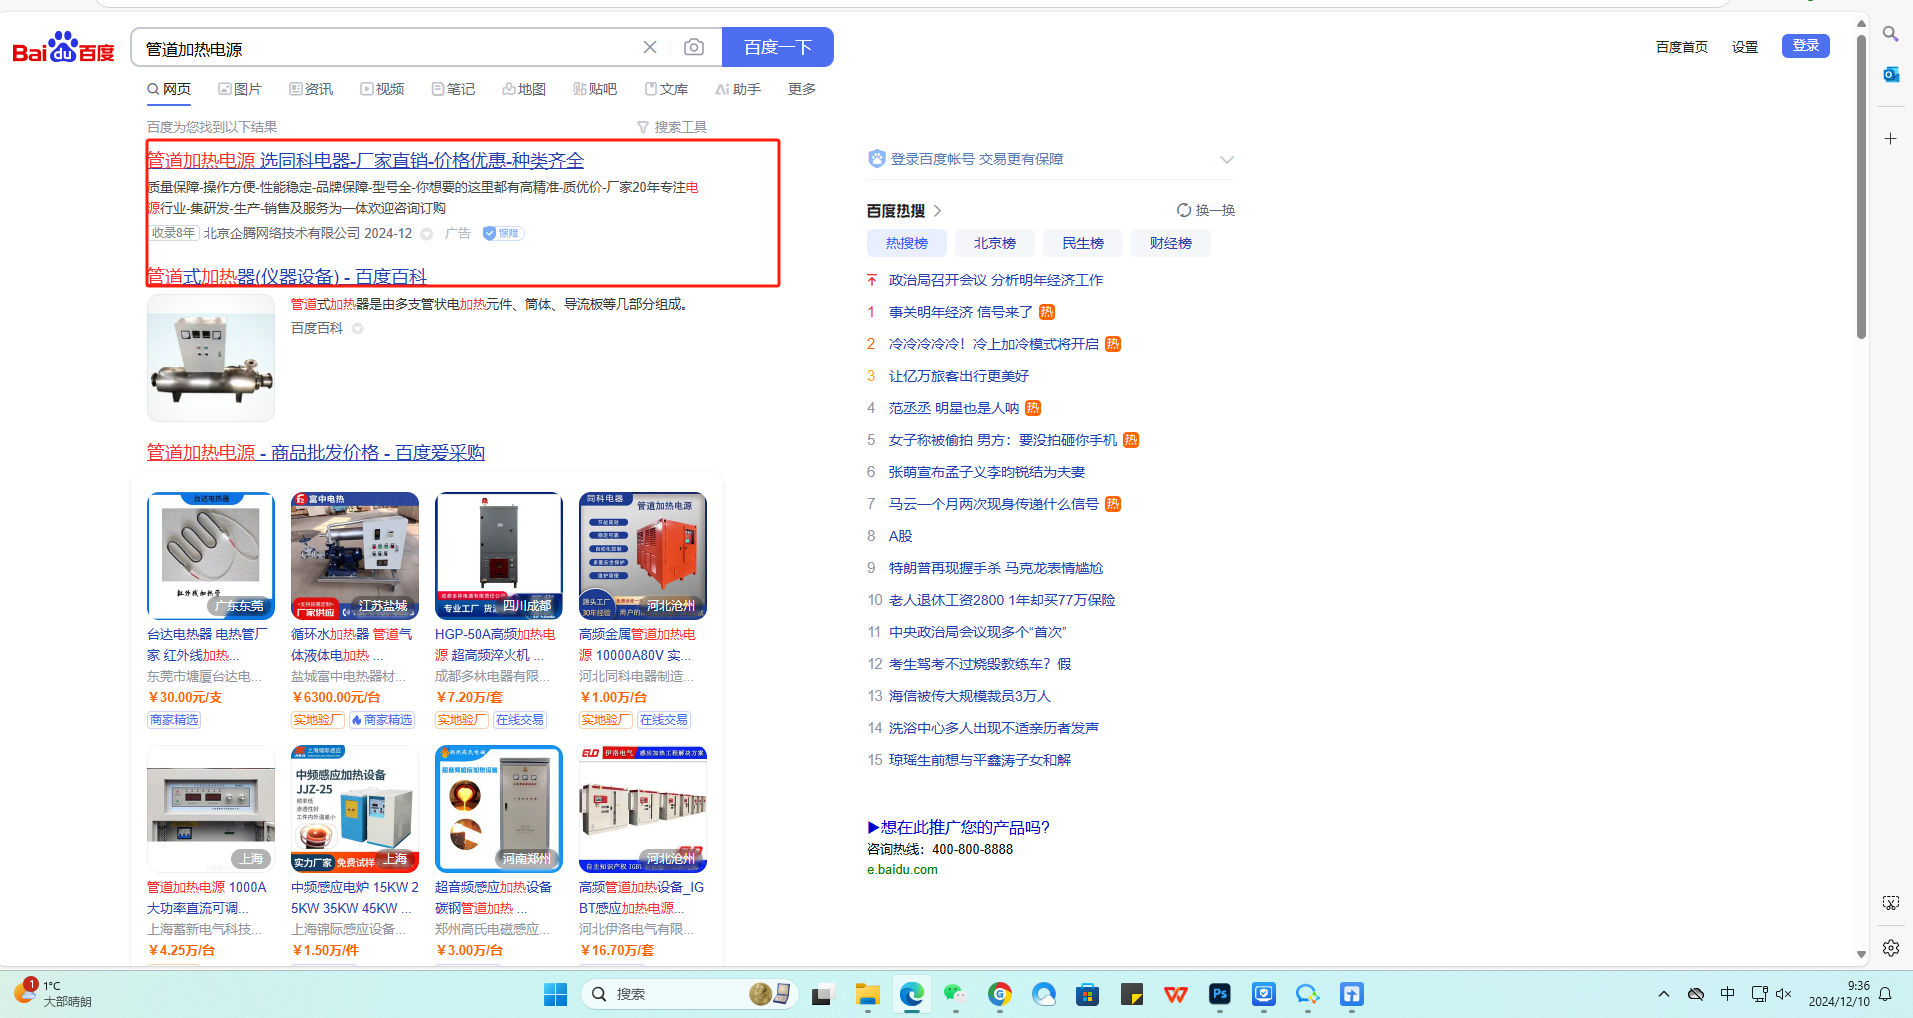
Task: Open WPS Office from the taskbar
Action: (x=1175, y=994)
